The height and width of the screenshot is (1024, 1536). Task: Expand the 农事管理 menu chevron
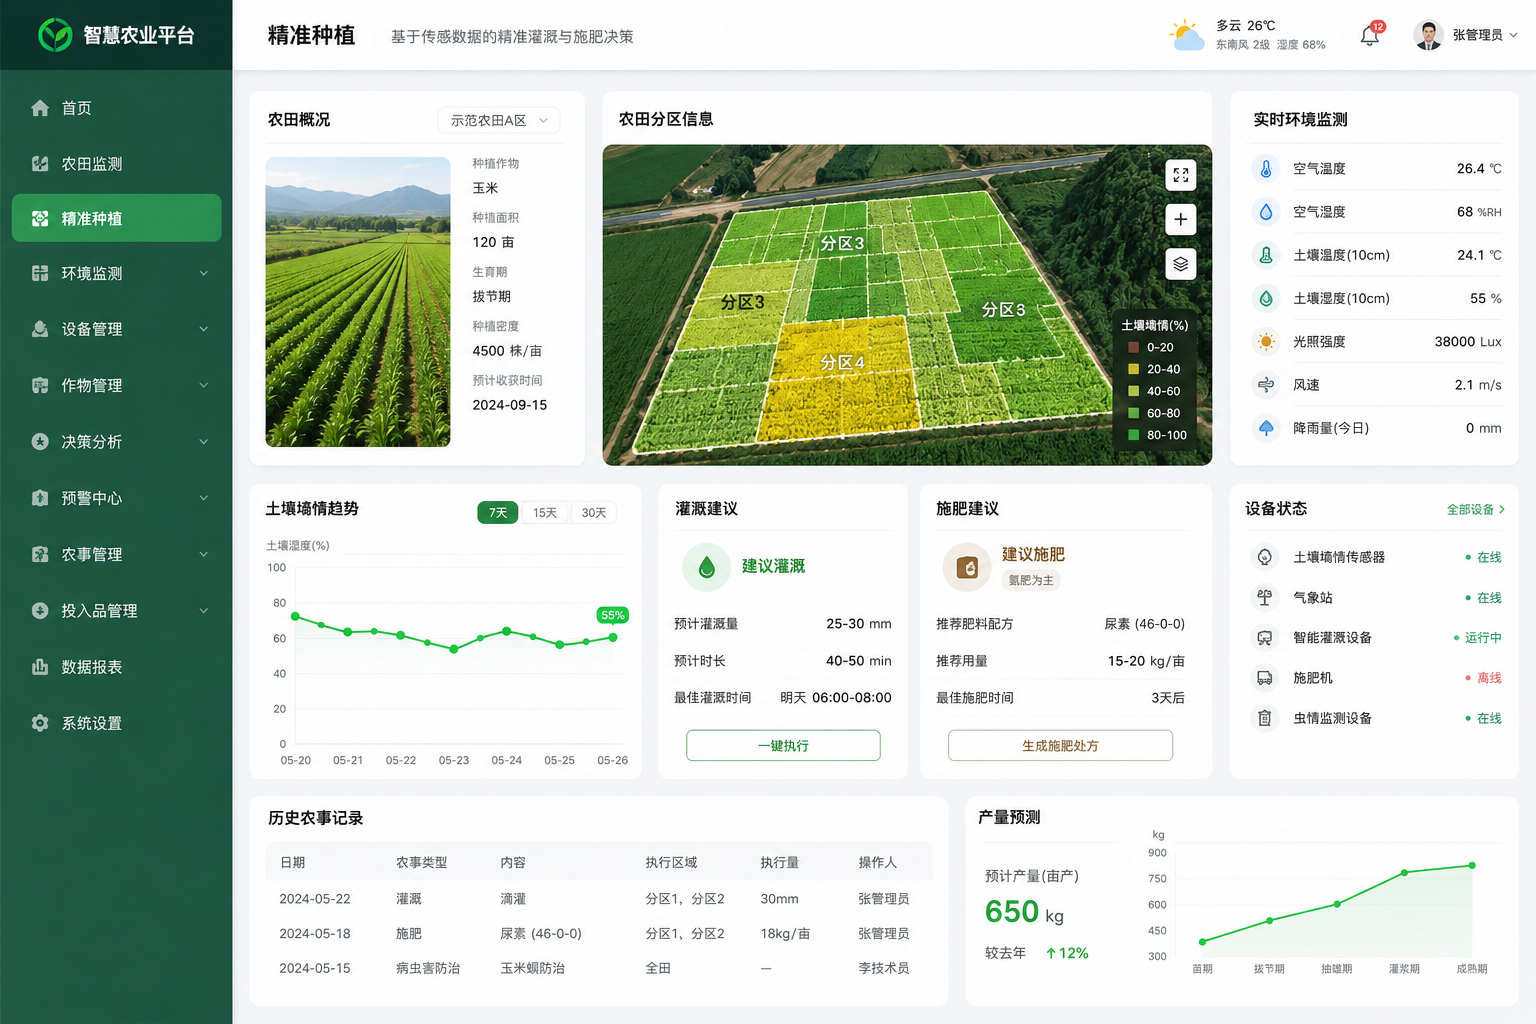204,554
